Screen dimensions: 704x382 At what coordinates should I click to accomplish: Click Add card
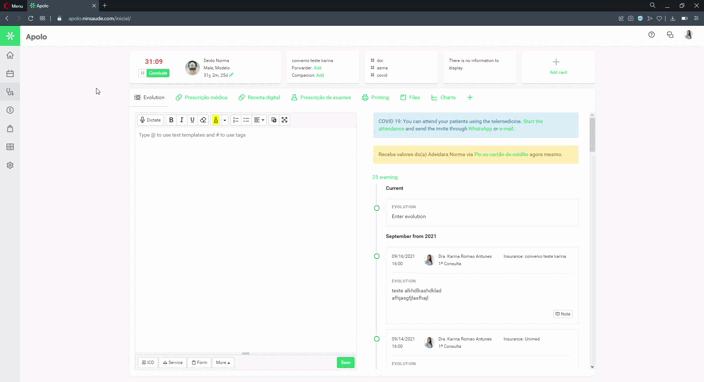click(558, 66)
